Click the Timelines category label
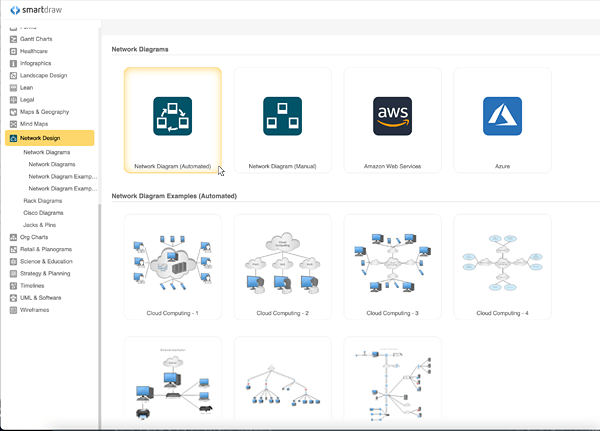The height and width of the screenshot is (431, 600). (32, 286)
